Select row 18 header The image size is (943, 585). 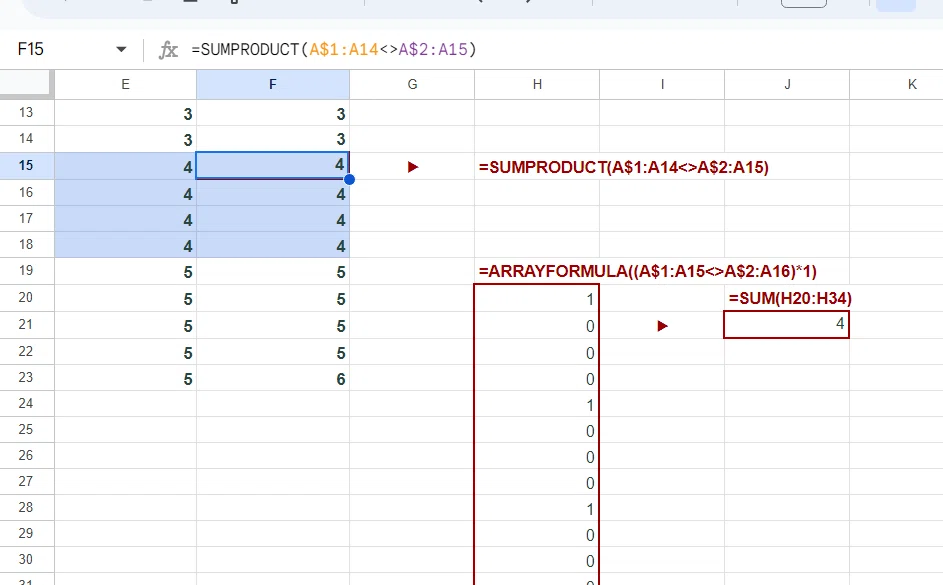pos(26,245)
